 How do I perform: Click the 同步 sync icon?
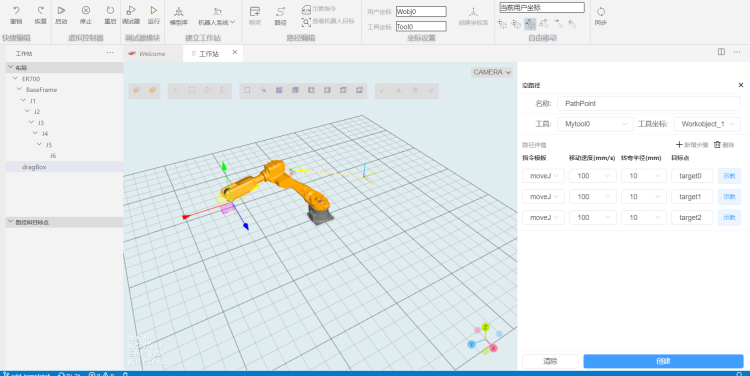pyautogui.click(x=601, y=11)
